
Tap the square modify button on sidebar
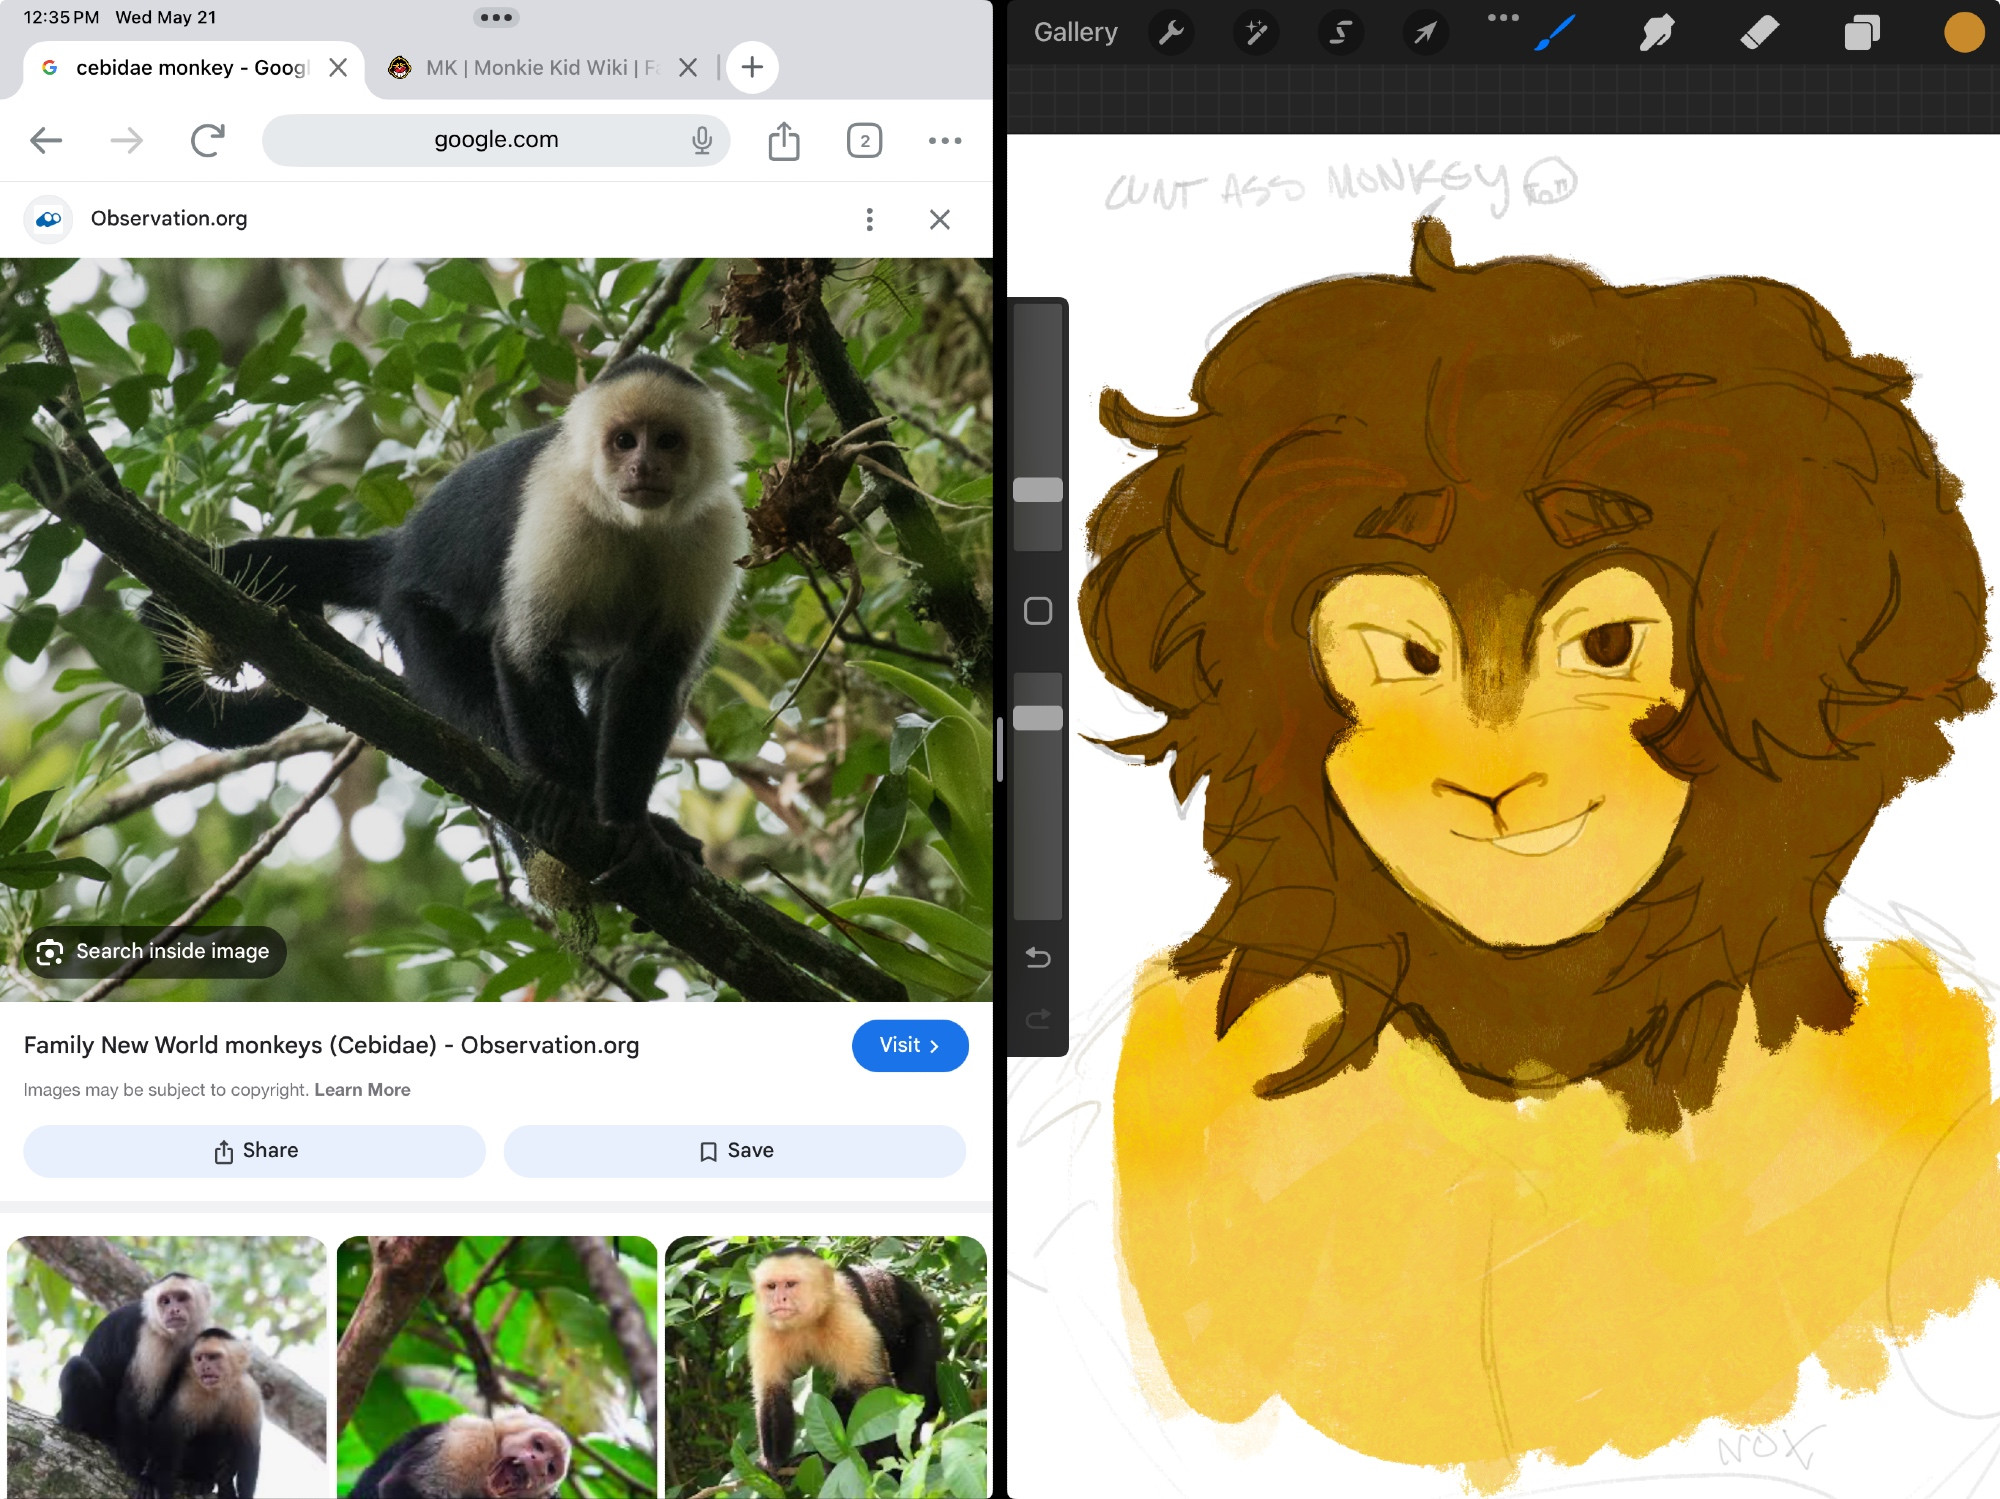(1038, 611)
